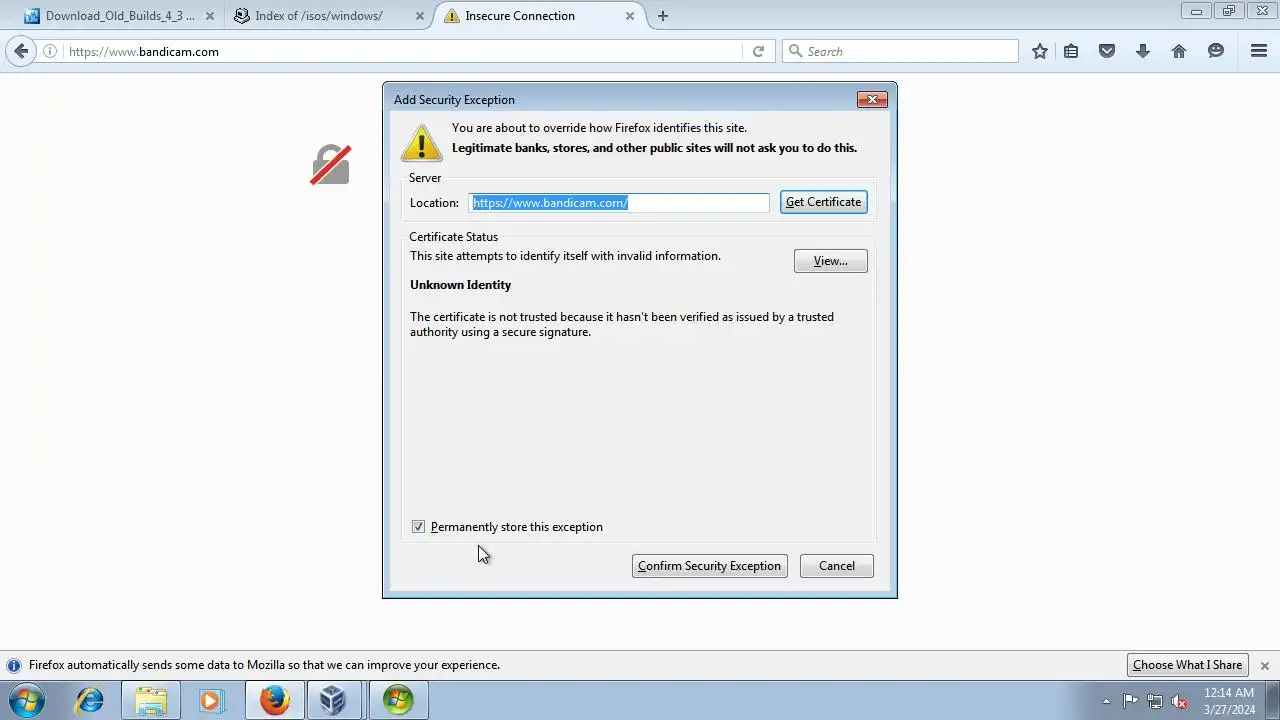Show the bookmarks list icon

tap(1071, 51)
